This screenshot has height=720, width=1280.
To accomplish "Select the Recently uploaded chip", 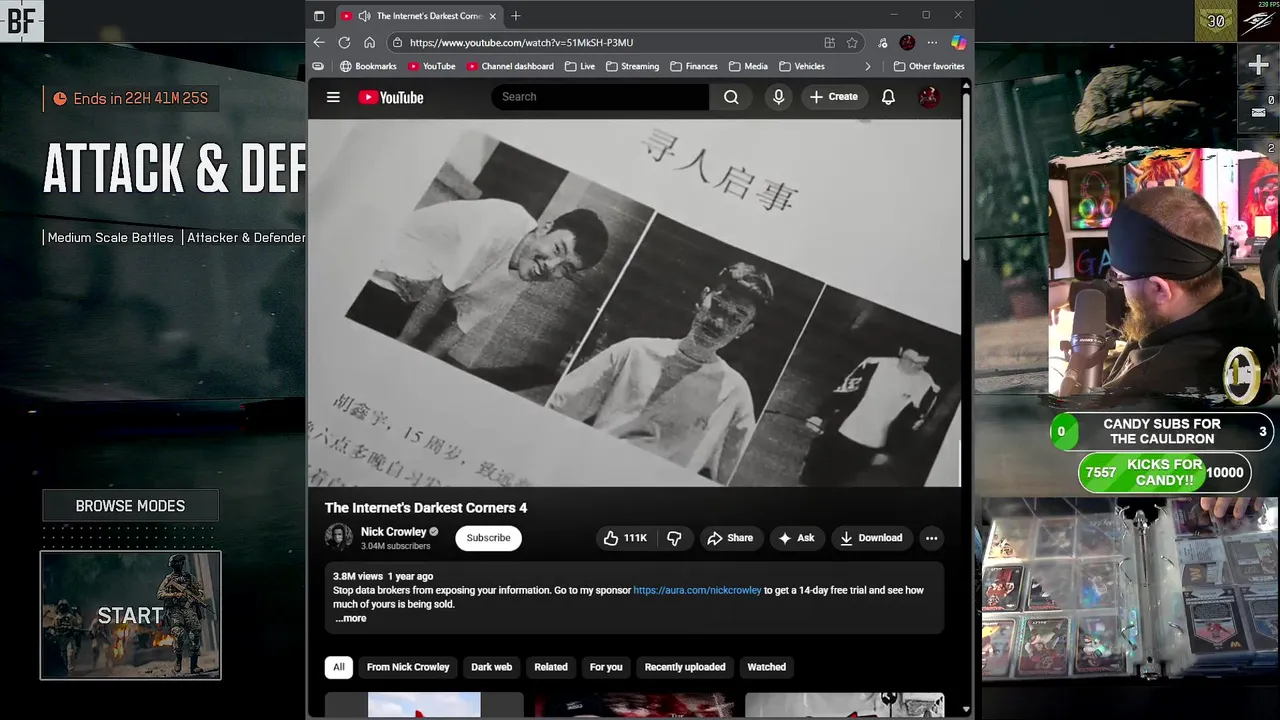I will click(x=685, y=667).
